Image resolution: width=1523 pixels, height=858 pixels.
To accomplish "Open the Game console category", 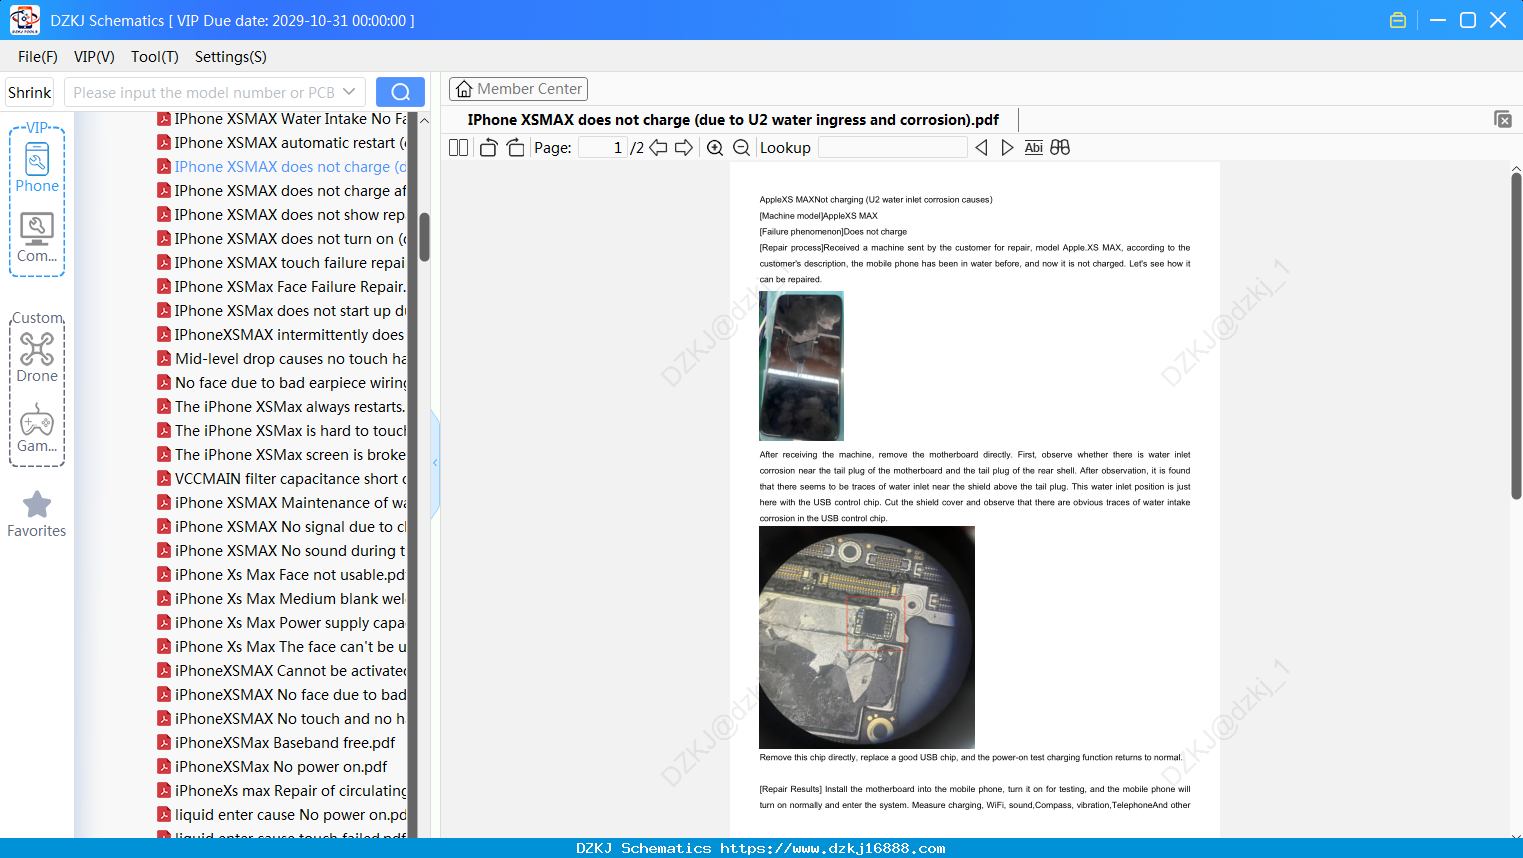I will 37,427.
